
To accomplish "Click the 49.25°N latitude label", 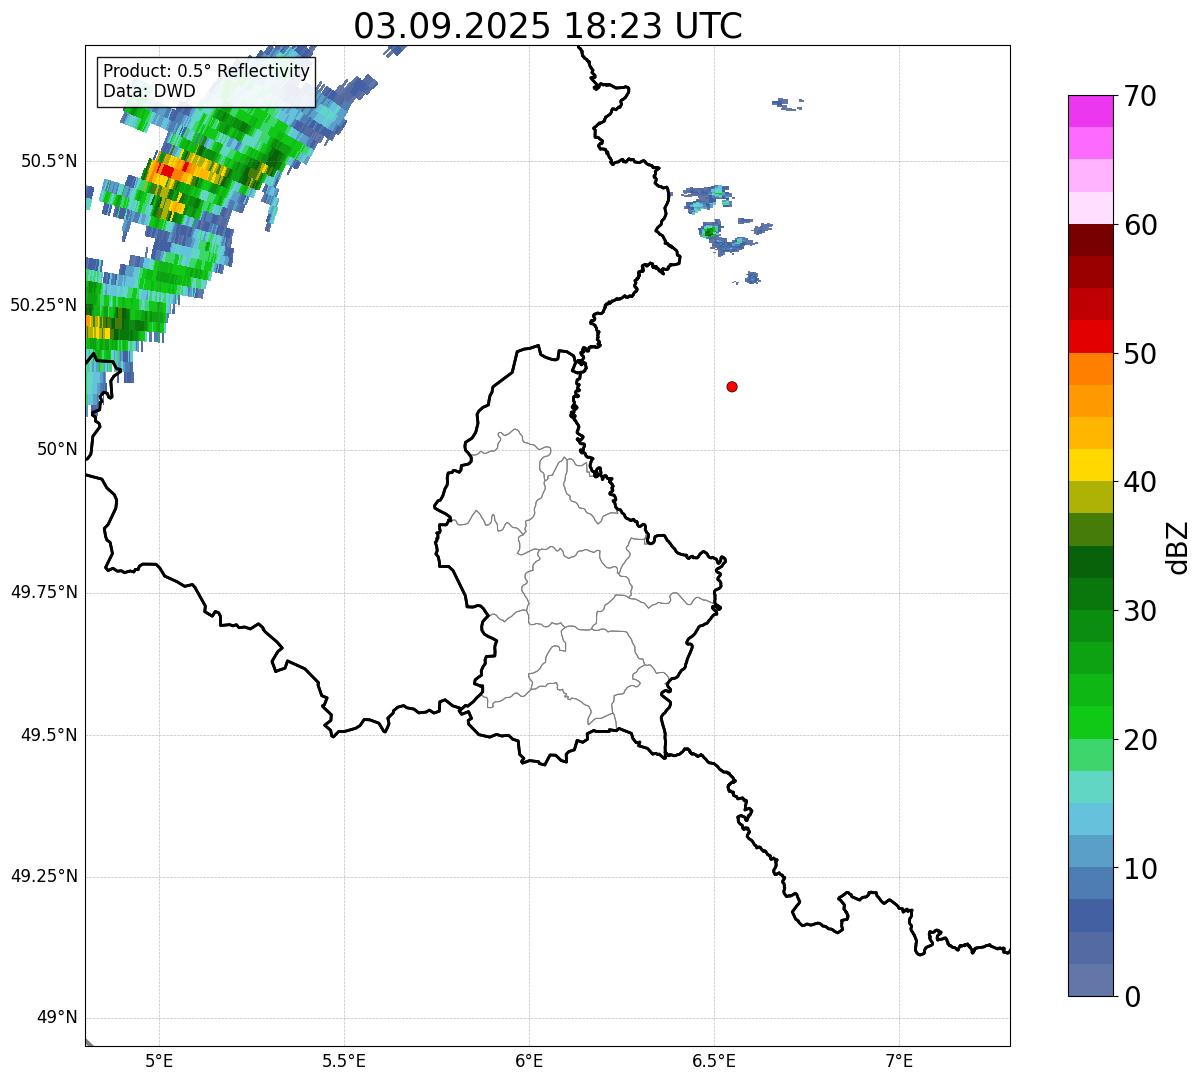I will 44,877.
